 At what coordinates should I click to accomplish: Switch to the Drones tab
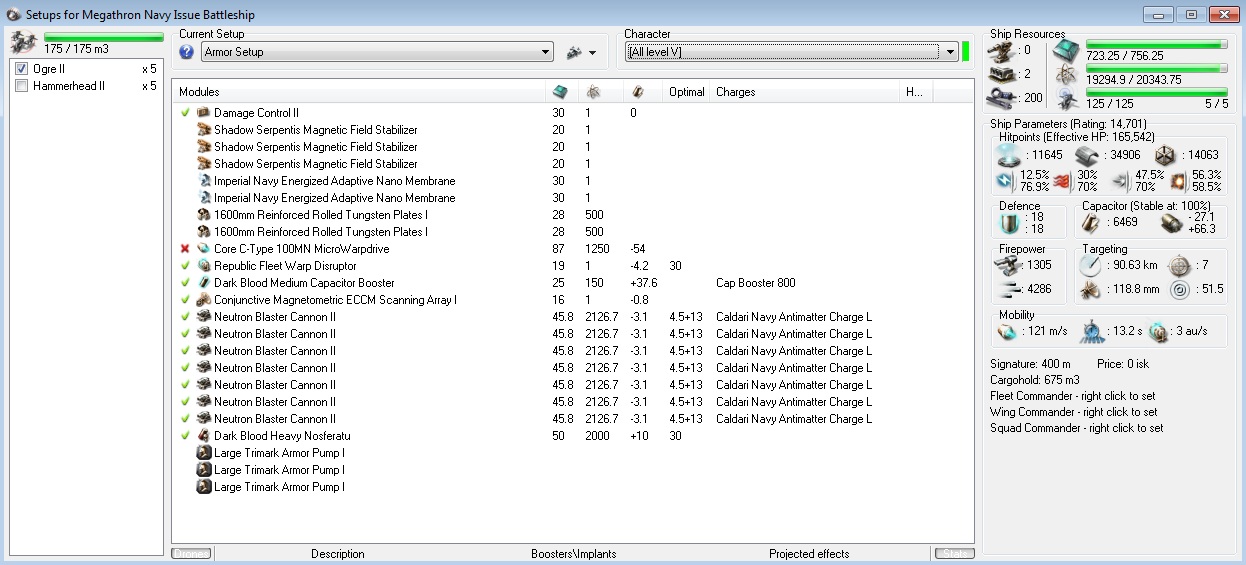tap(190, 553)
